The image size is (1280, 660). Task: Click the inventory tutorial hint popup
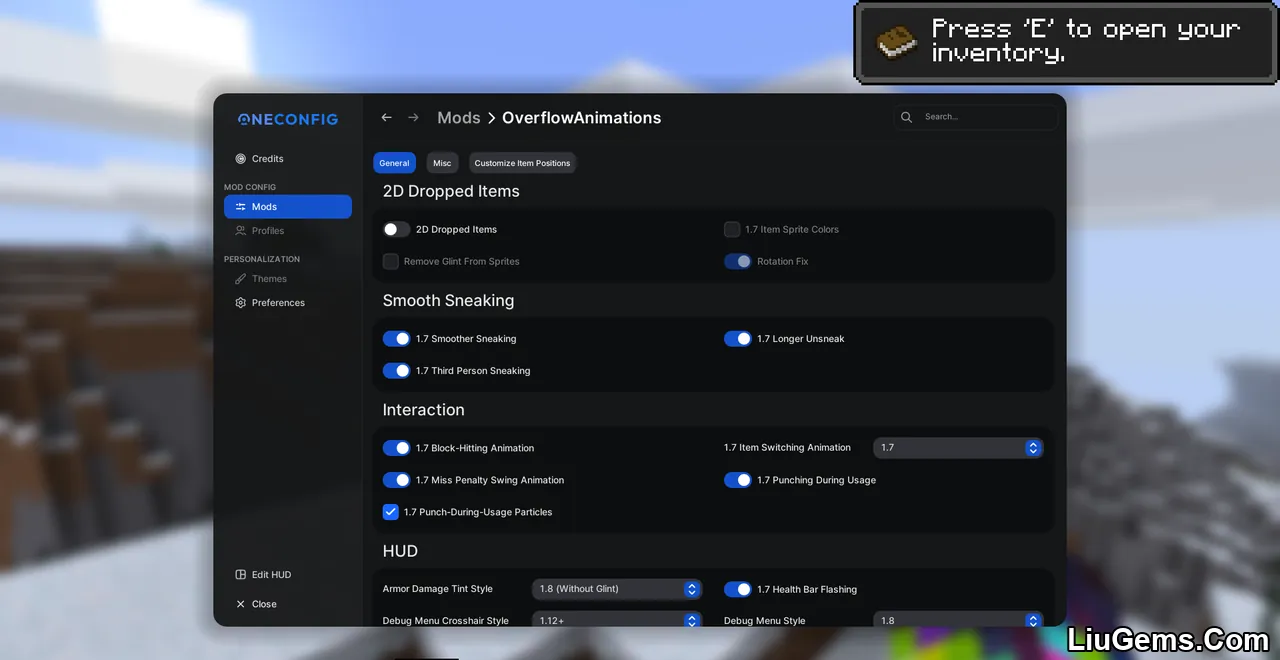pyautogui.click(x=1065, y=42)
